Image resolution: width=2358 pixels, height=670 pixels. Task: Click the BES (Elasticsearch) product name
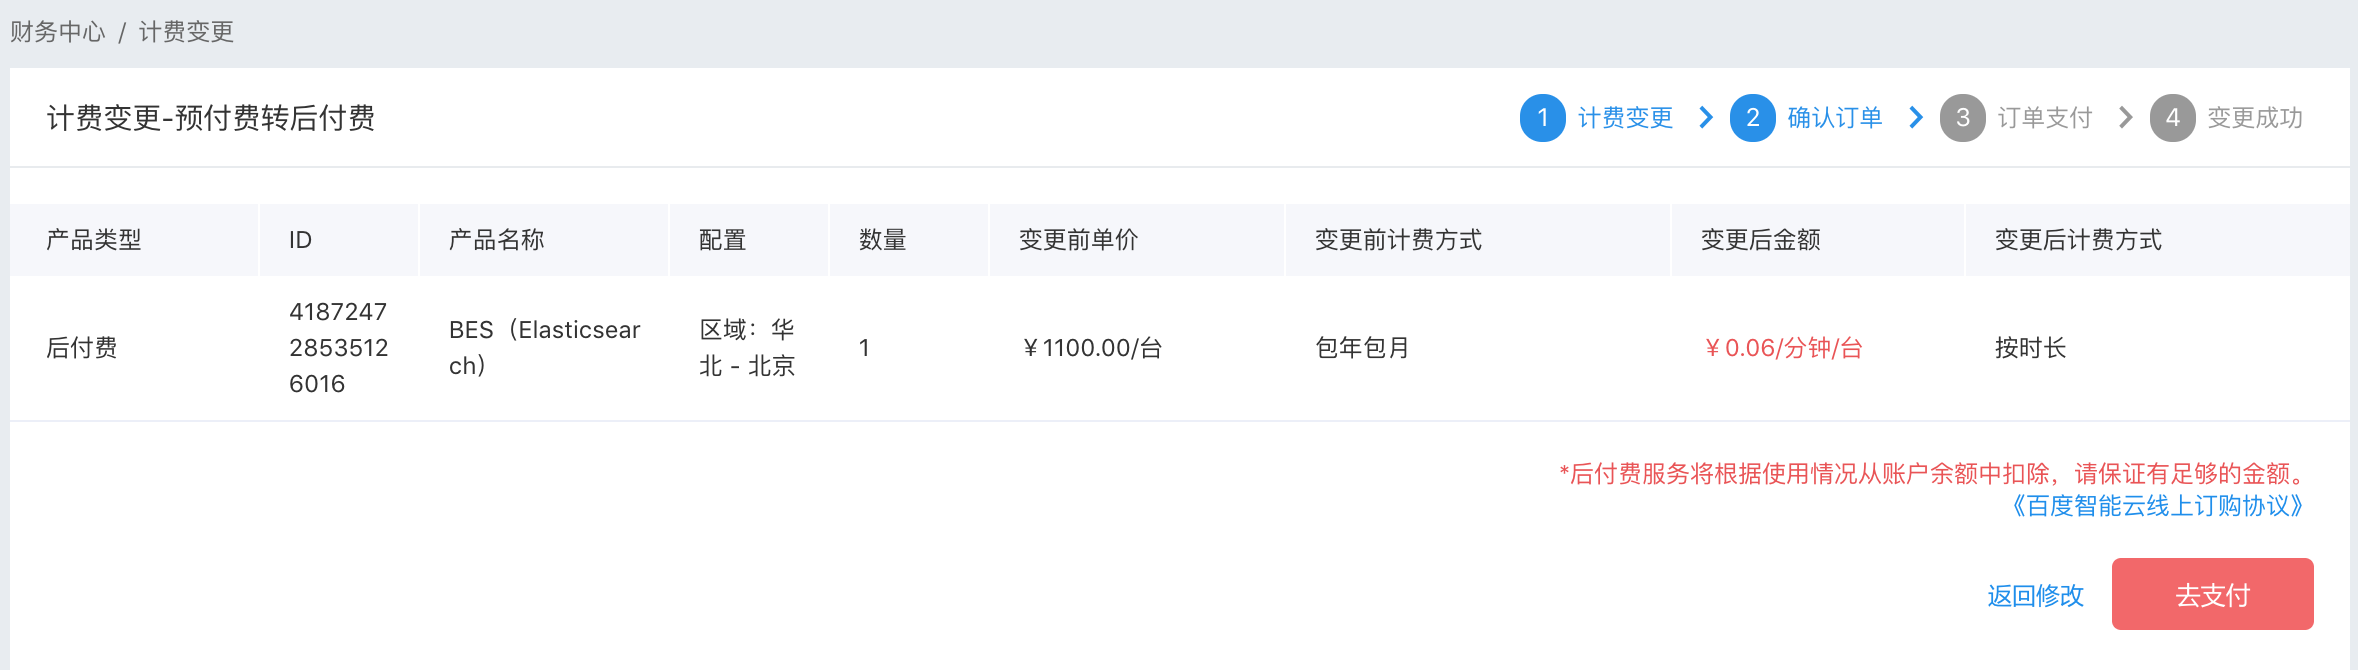(x=545, y=348)
